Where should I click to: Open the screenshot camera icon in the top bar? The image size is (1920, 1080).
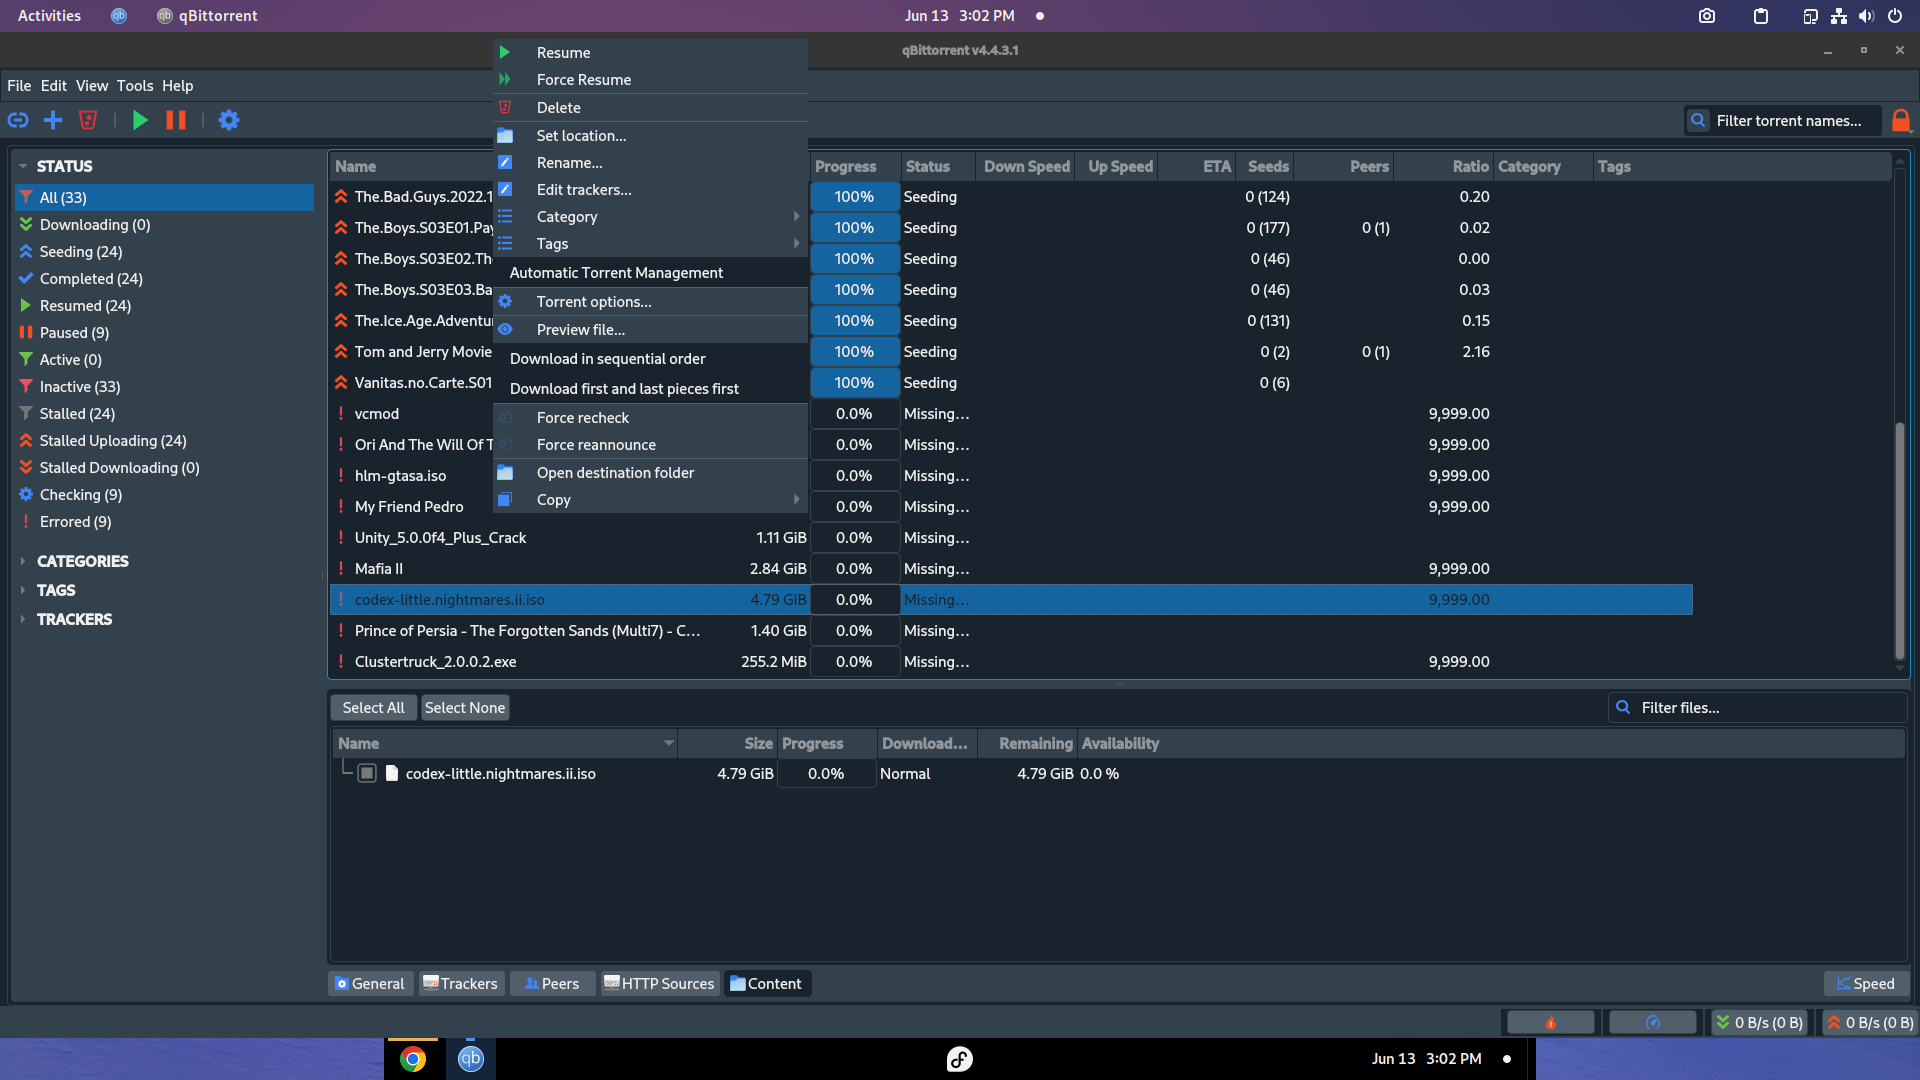tap(1706, 16)
